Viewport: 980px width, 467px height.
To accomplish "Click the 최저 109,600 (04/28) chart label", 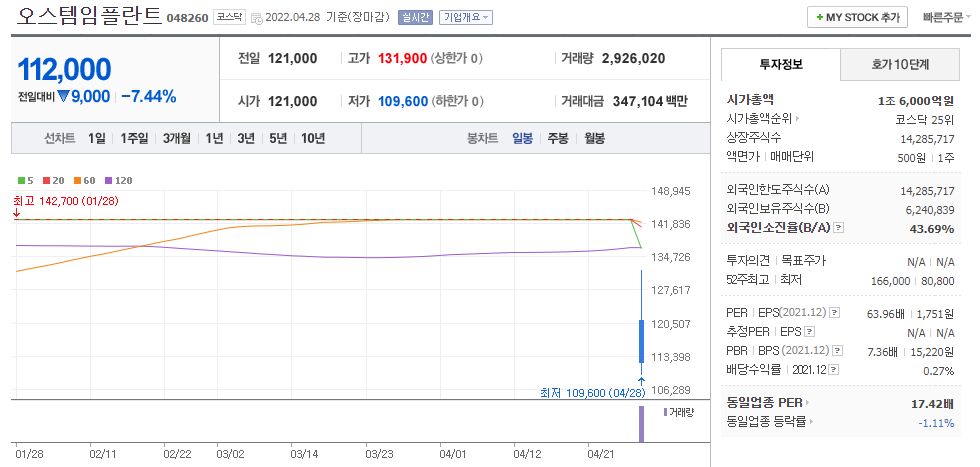I will click(x=592, y=393).
